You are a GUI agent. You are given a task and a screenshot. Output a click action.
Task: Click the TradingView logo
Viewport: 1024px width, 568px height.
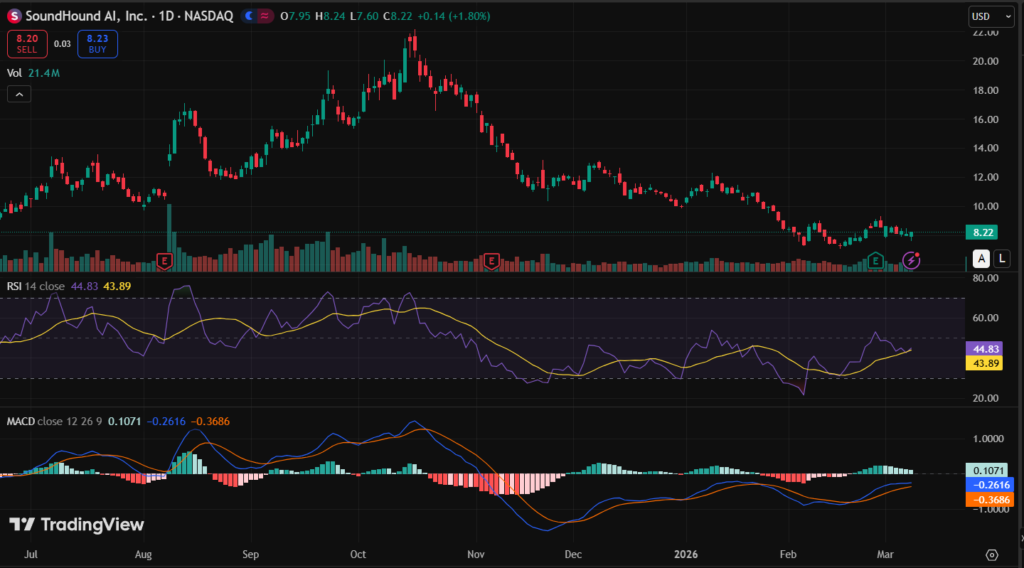tap(77, 525)
